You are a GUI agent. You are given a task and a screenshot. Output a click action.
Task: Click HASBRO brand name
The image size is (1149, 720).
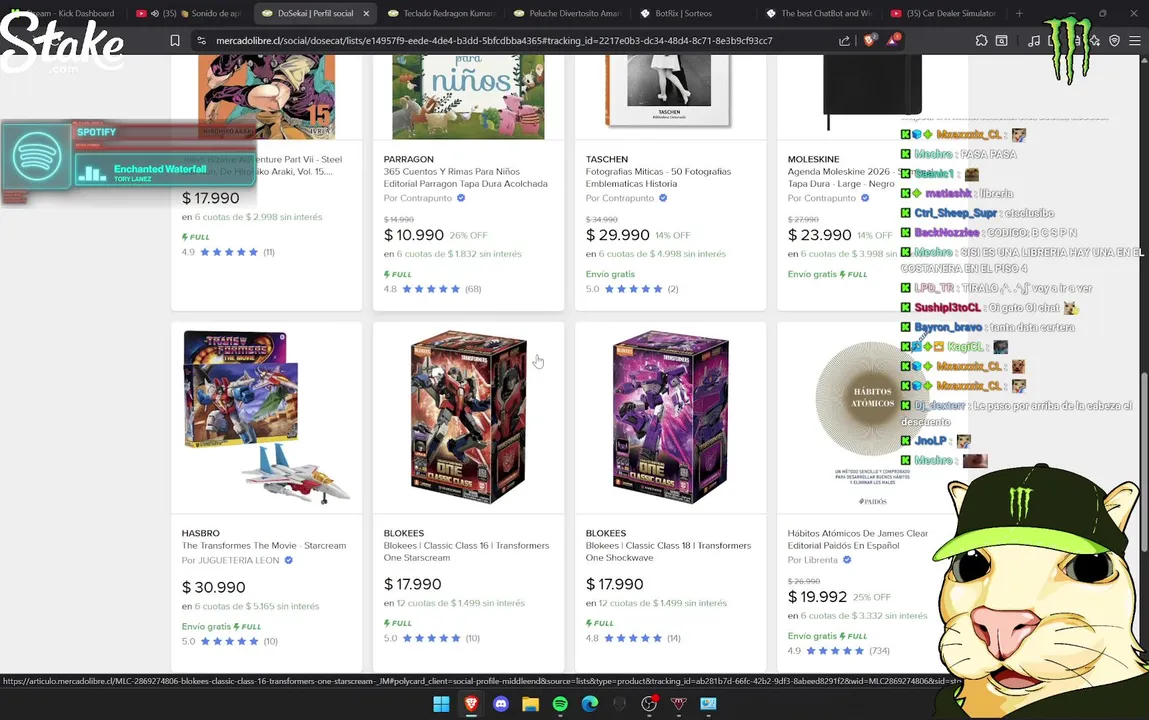[x=201, y=533]
